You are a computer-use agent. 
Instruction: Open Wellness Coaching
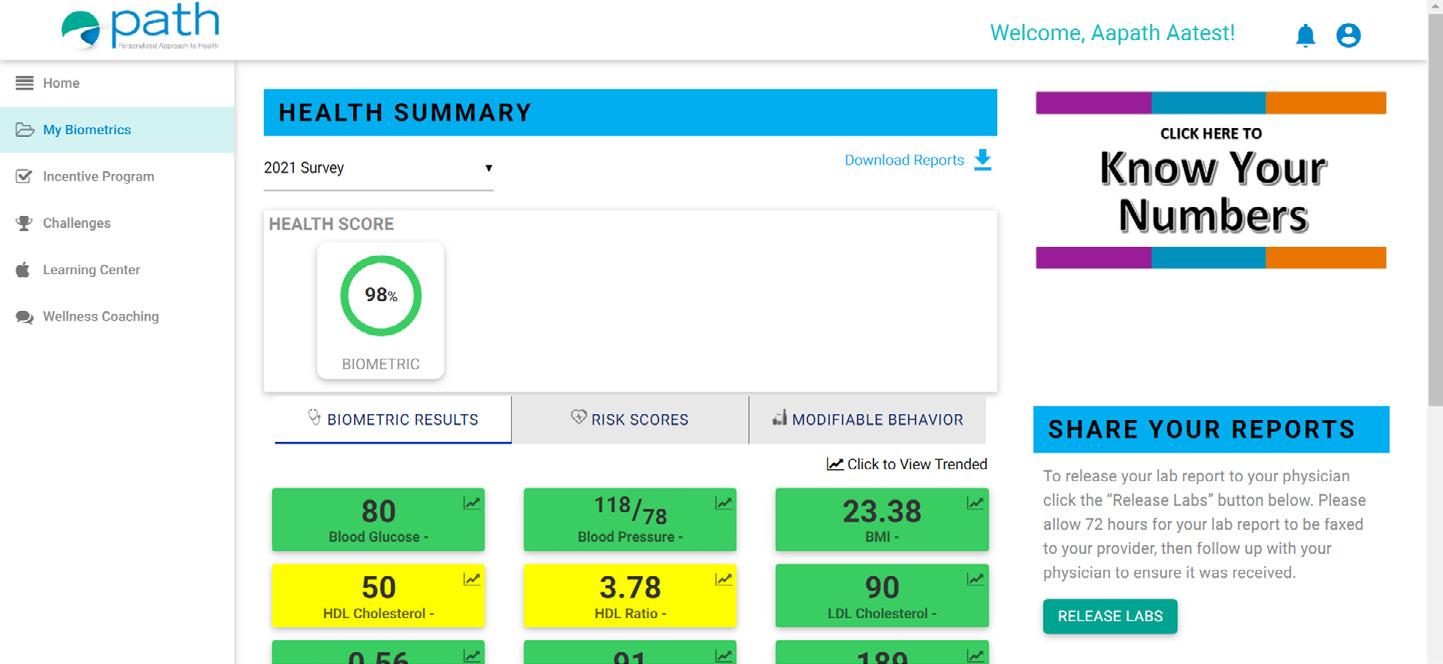coord(117,316)
